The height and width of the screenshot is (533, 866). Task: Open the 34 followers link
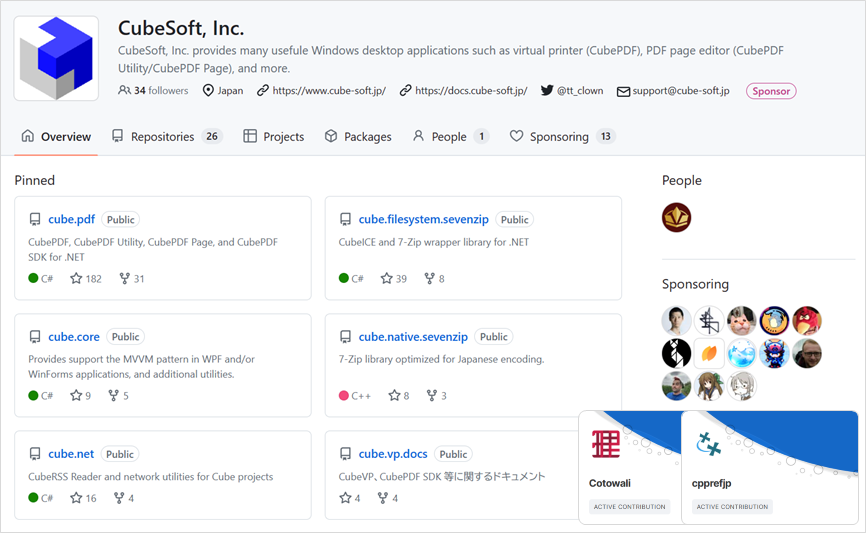[x=153, y=91]
